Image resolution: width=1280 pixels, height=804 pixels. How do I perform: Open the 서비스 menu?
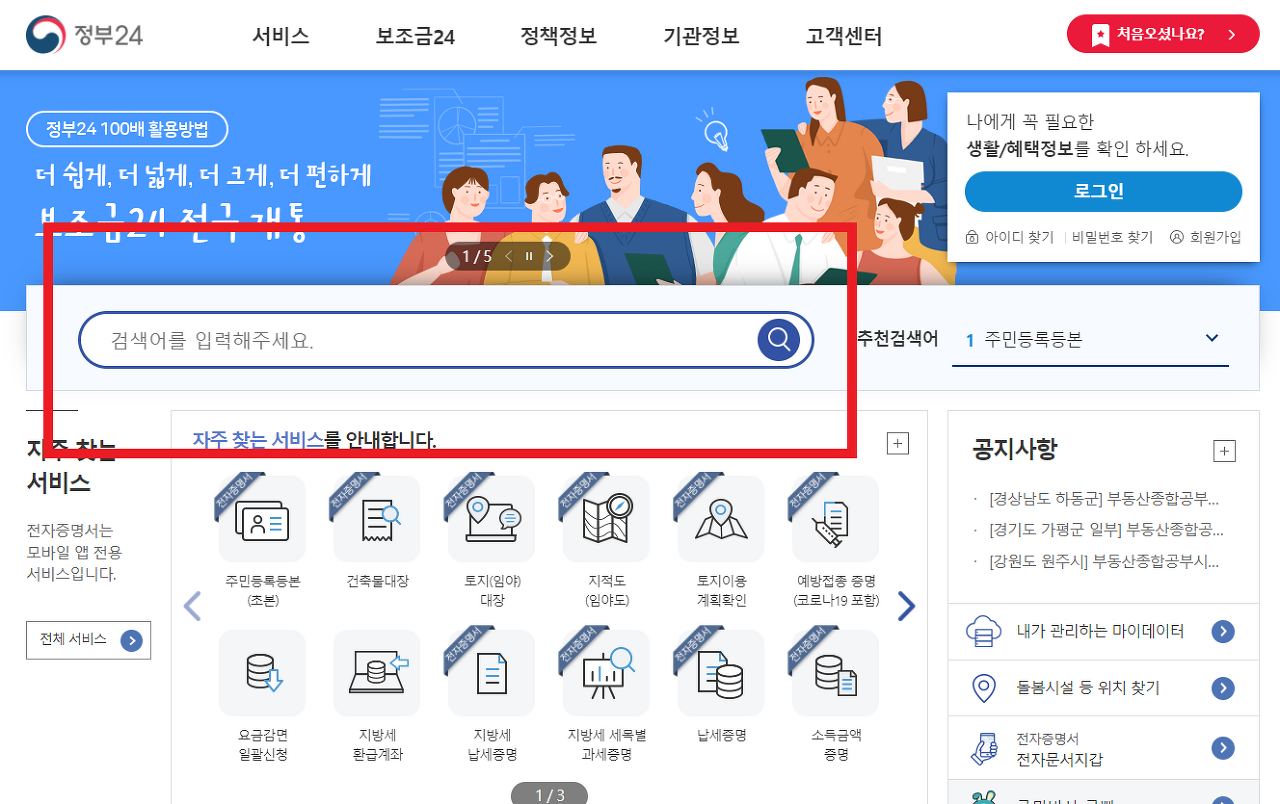point(281,37)
